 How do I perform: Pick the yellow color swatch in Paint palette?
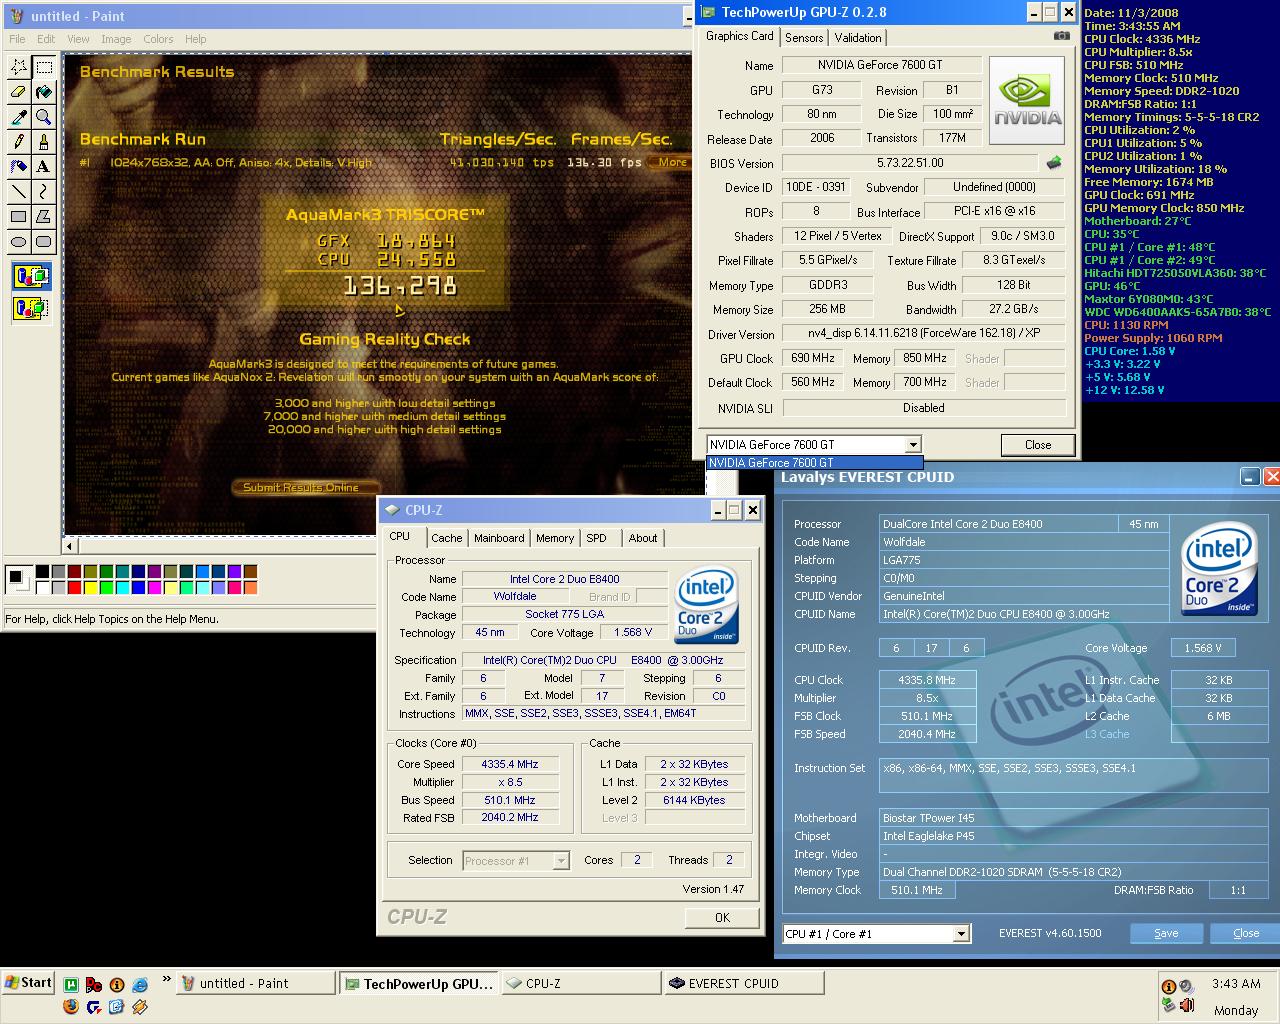pos(90,588)
